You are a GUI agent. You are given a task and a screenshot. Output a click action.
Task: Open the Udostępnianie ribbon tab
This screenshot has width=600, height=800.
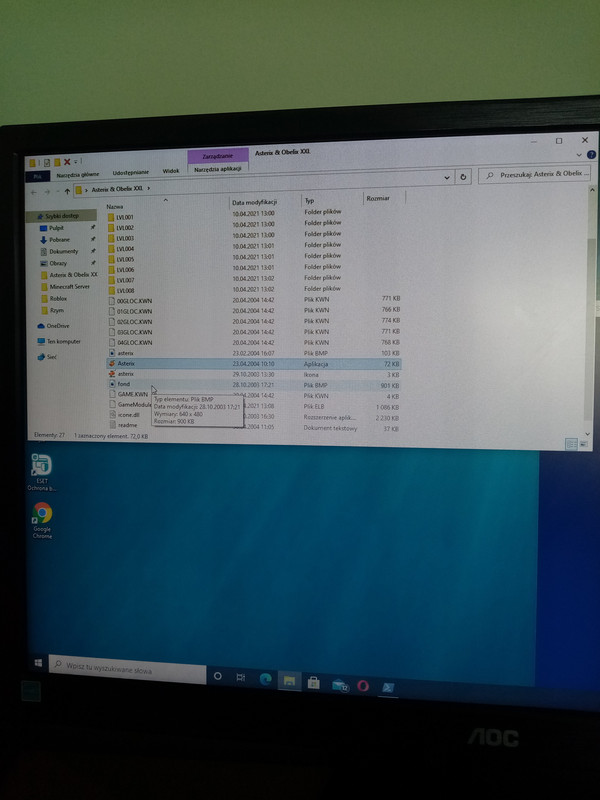[x=131, y=173]
